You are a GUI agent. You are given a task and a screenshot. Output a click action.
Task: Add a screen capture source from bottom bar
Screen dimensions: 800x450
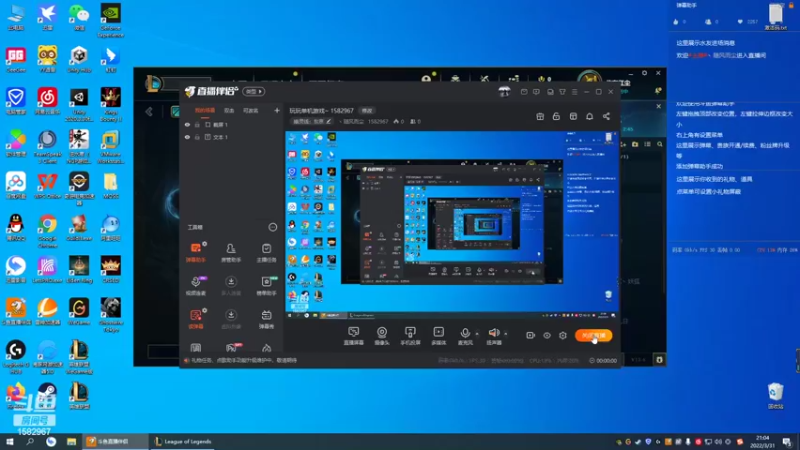point(354,336)
